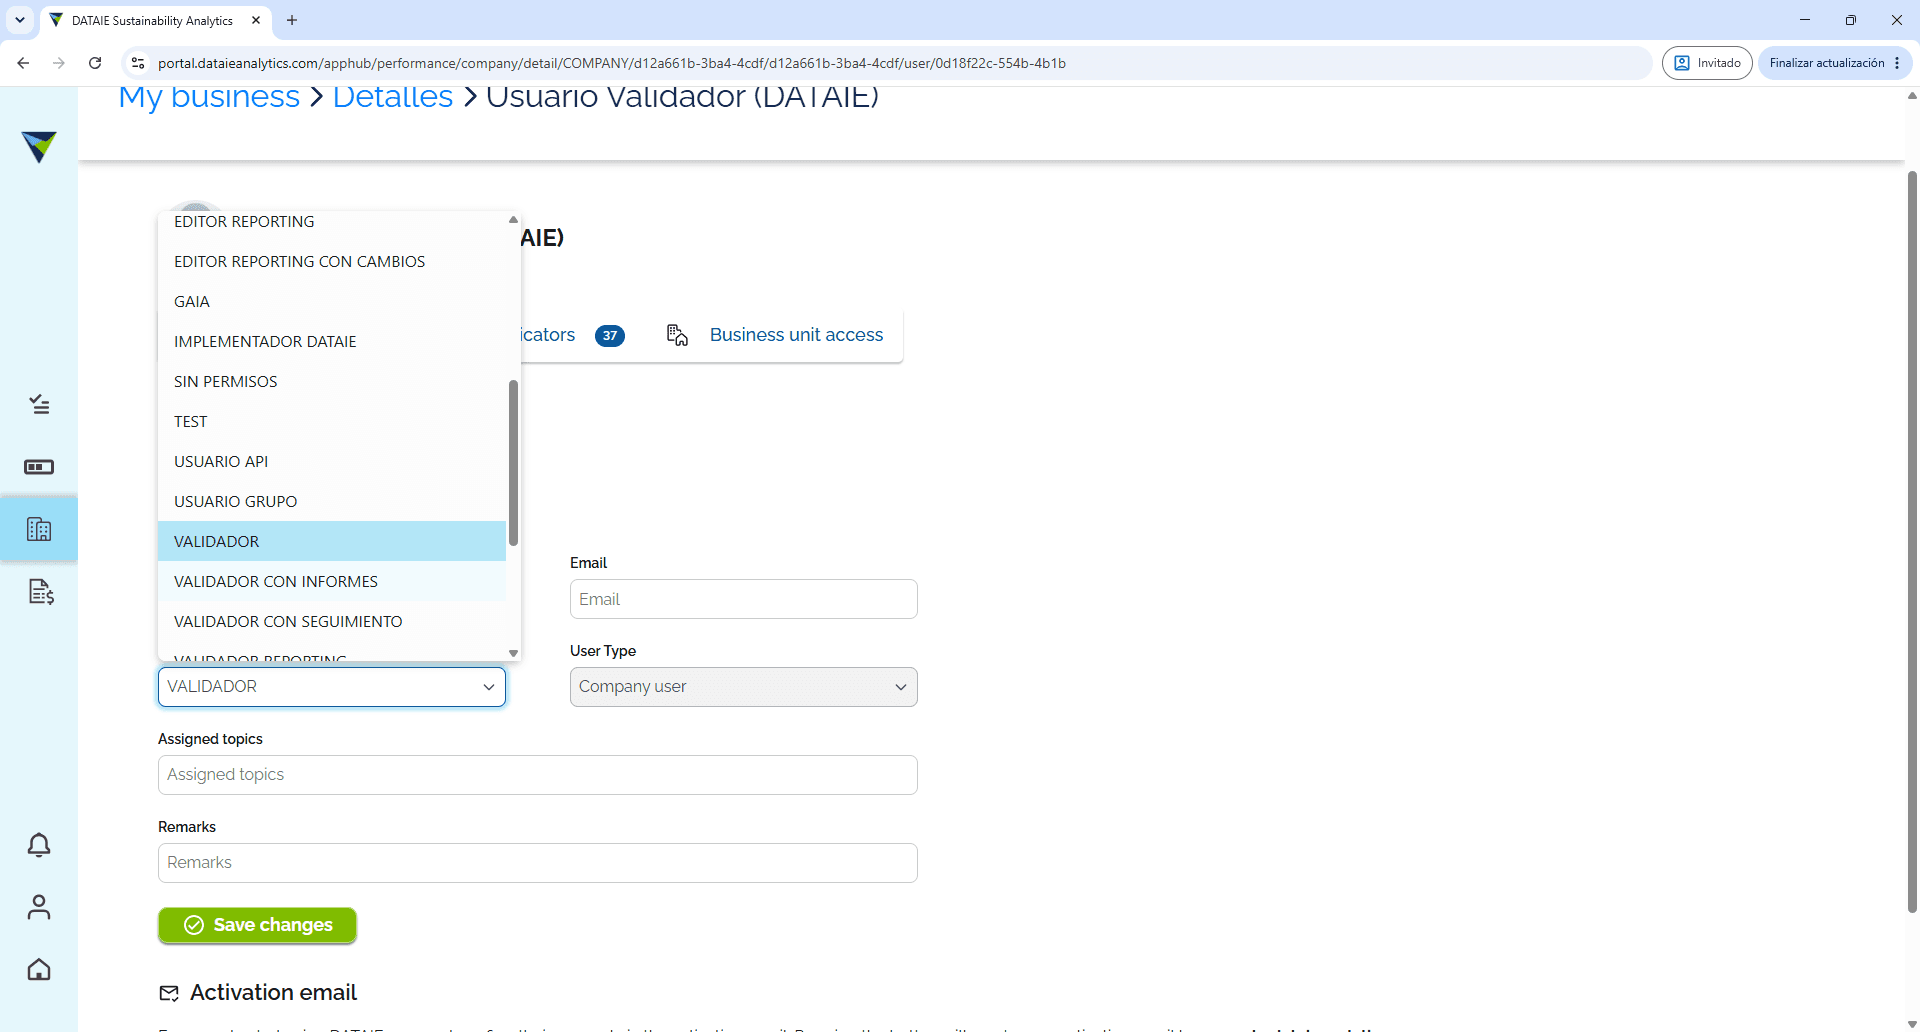Image resolution: width=1920 pixels, height=1032 pixels.
Task: Click the Invitado guest profile button
Action: pyautogui.click(x=1707, y=63)
